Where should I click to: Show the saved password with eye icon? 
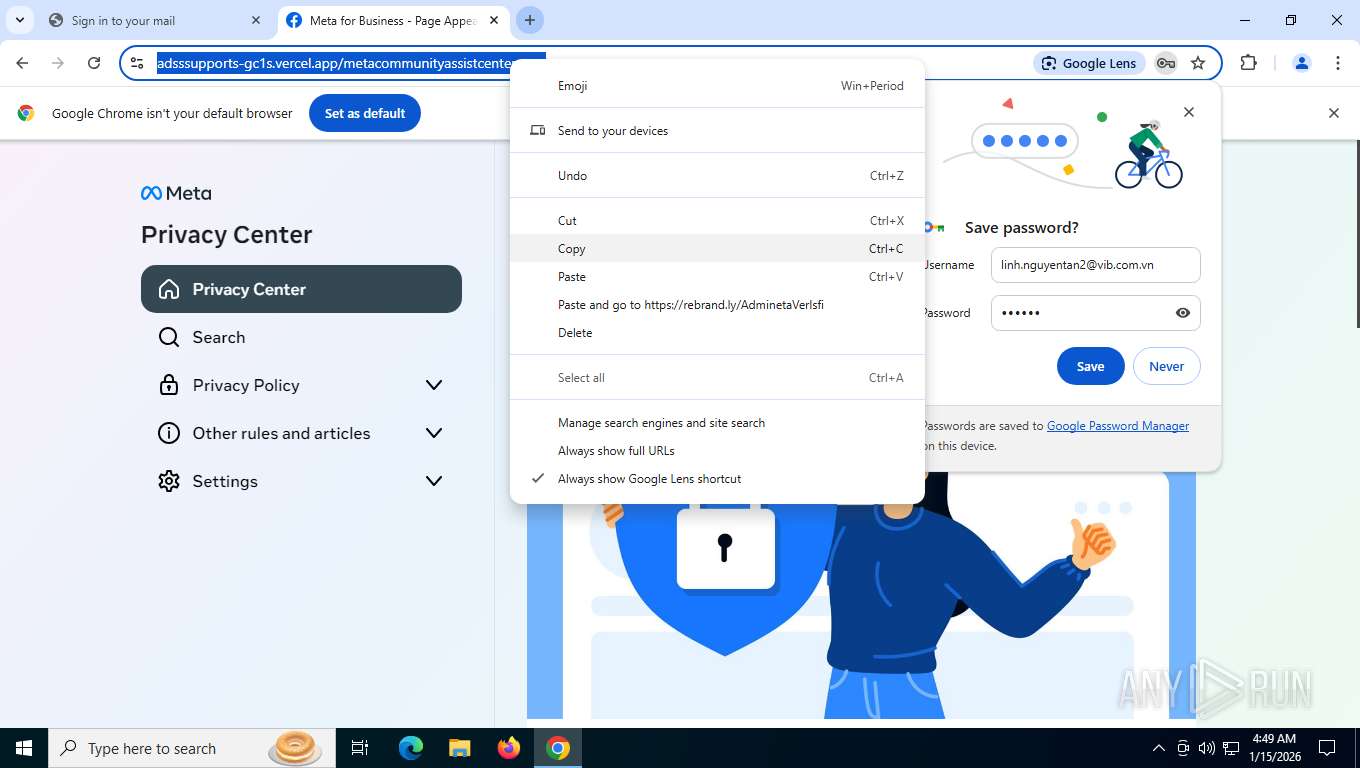pyautogui.click(x=1183, y=313)
